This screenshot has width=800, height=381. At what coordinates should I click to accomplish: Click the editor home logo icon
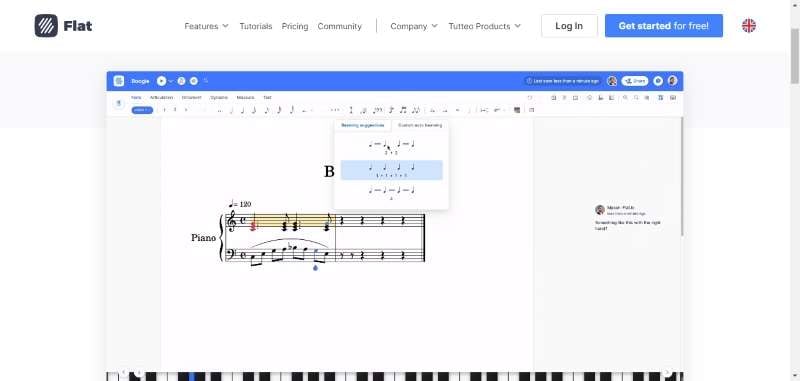[x=119, y=81]
